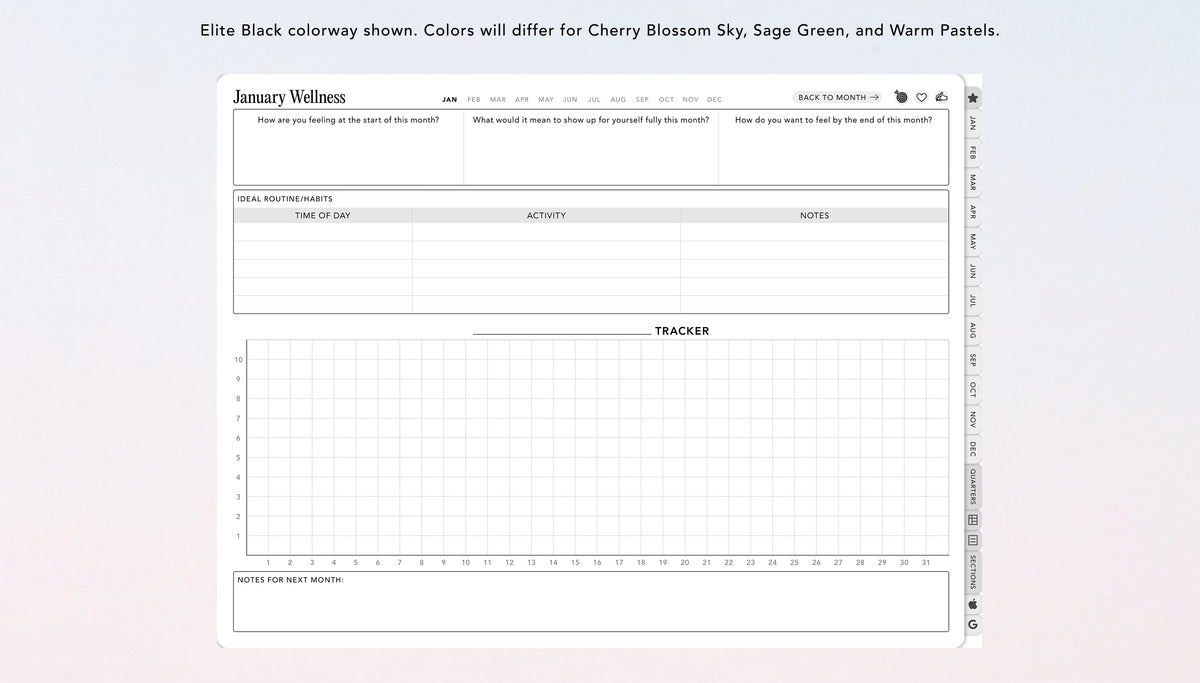1200x683 pixels.
Task: Open the DEC side tab
Action: (x=973, y=448)
